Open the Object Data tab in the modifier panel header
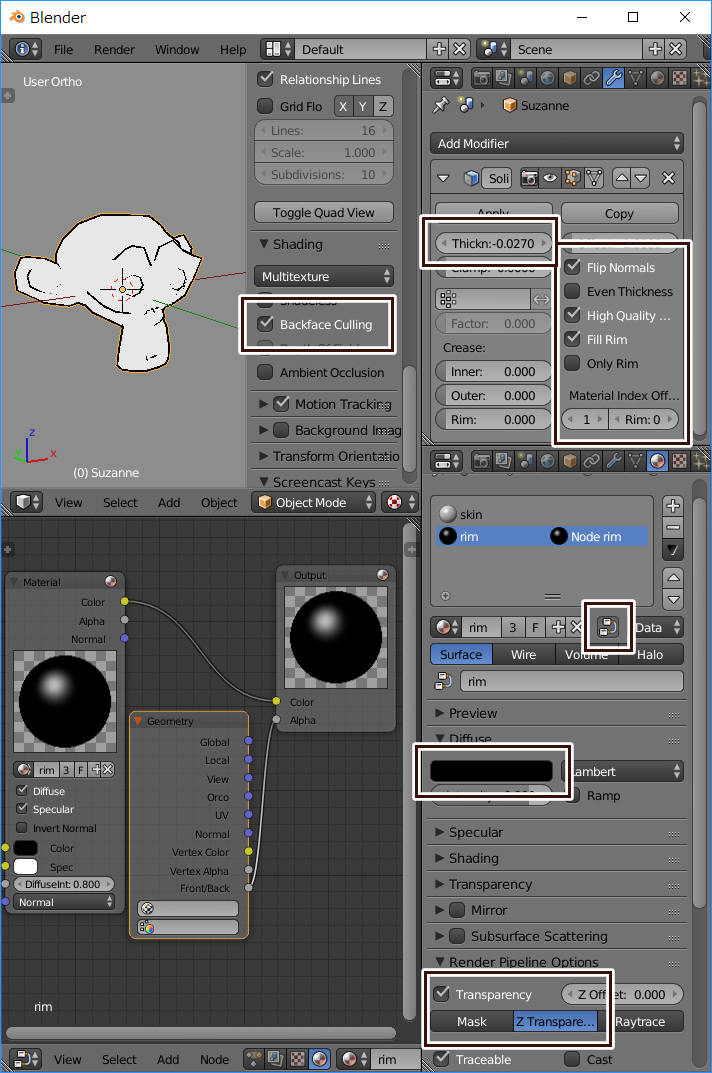 coord(635,78)
